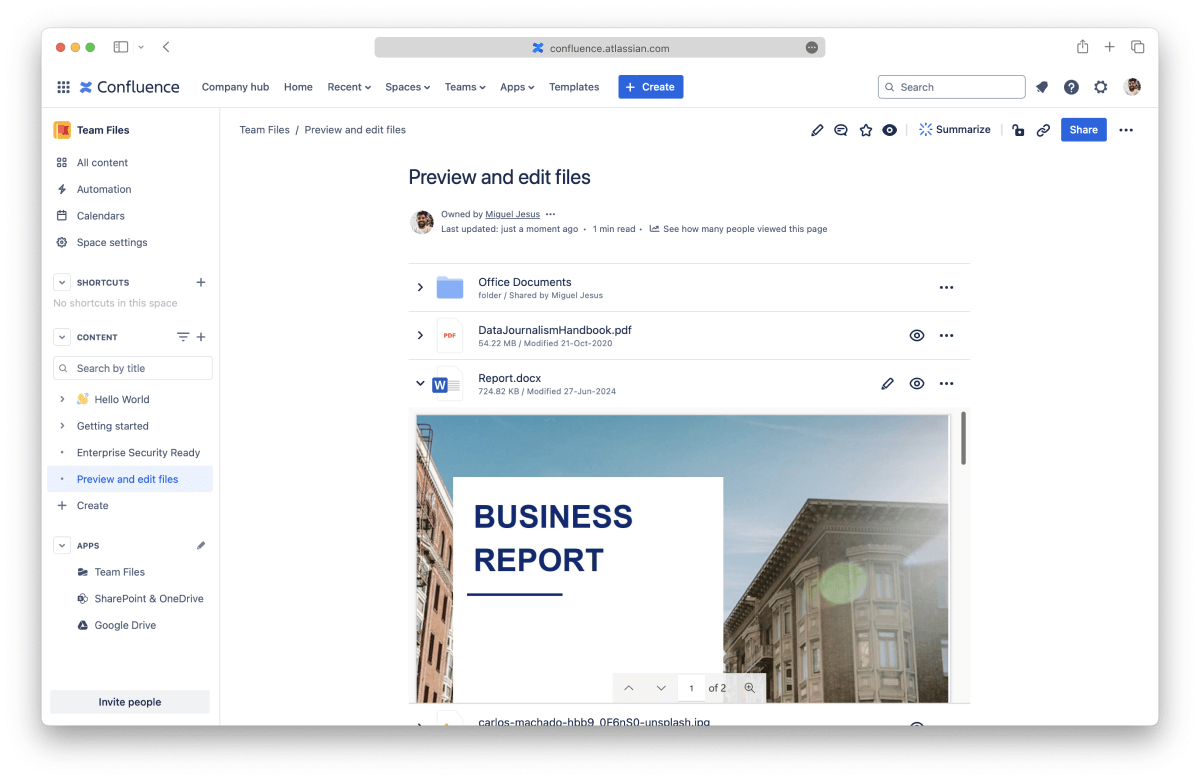Viewport: 1200px width, 781px height.
Task: Click the Confluence logo
Action: click(130, 87)
